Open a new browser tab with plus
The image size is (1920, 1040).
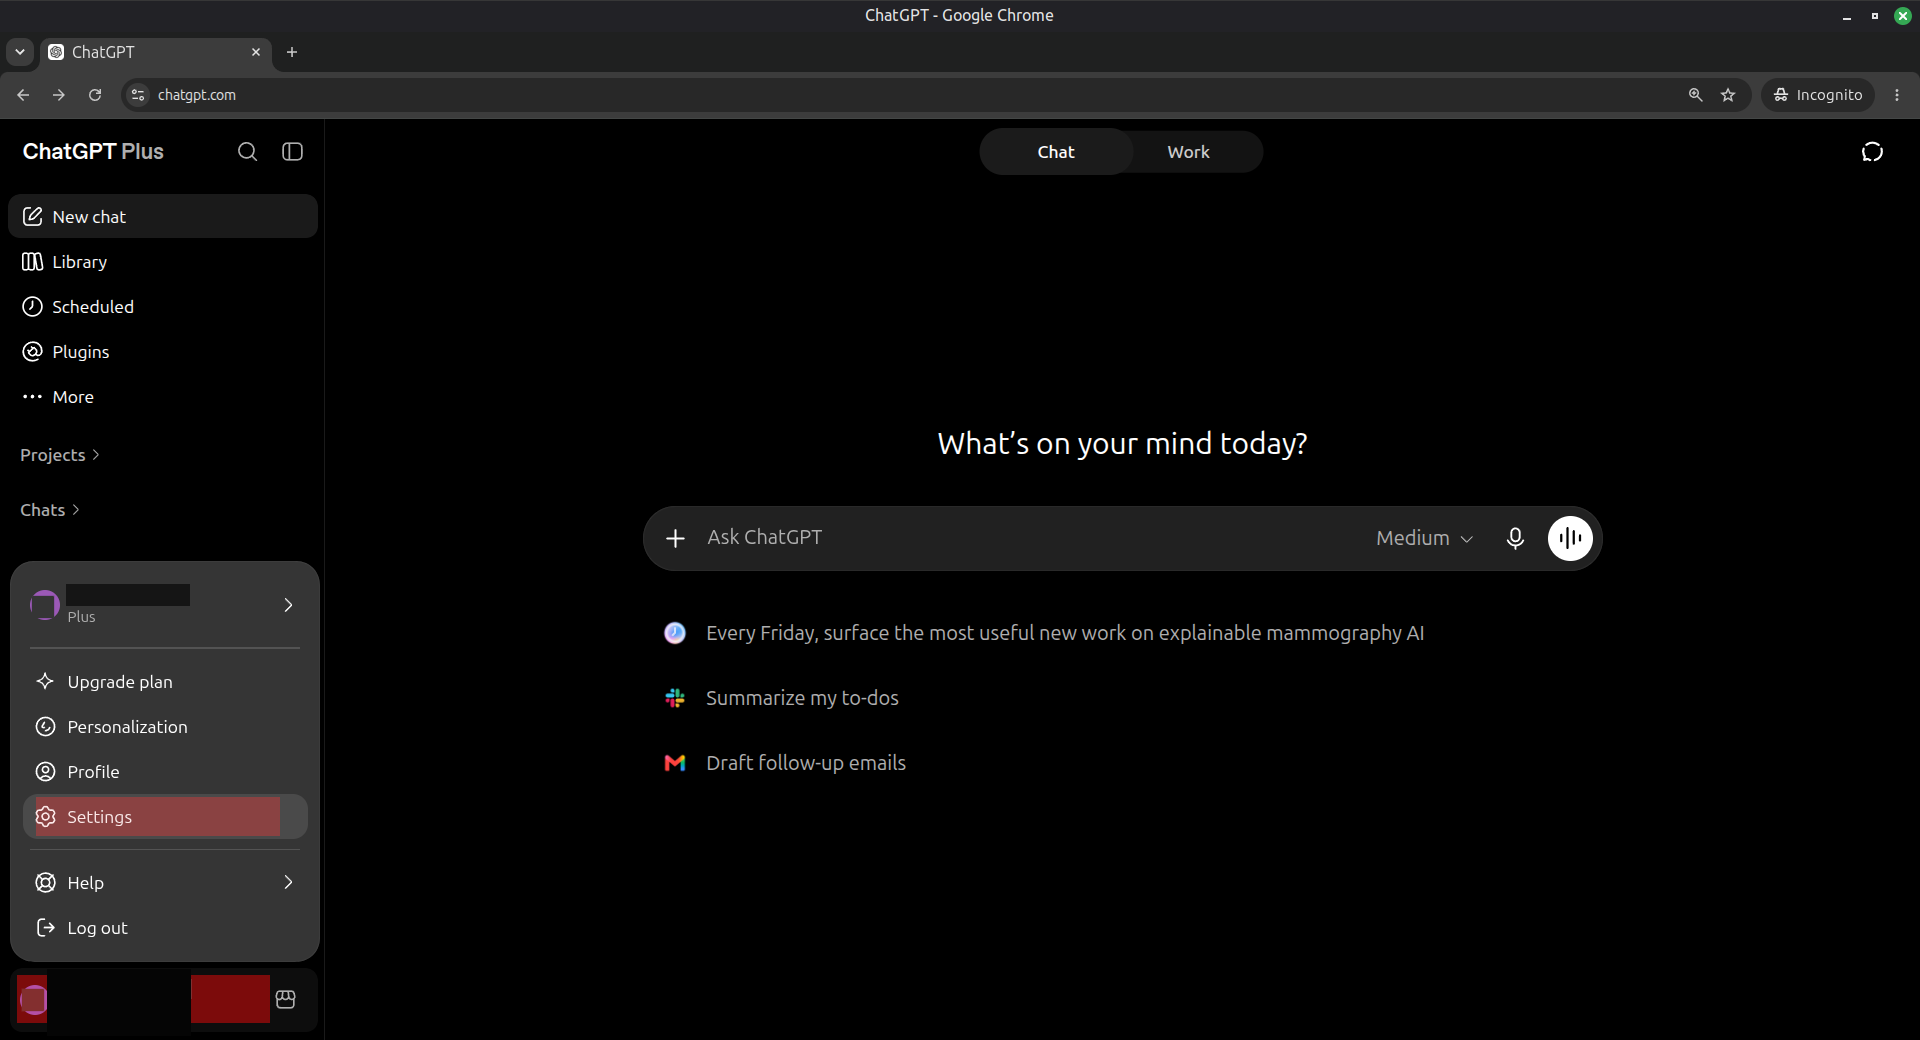point(292,52)
